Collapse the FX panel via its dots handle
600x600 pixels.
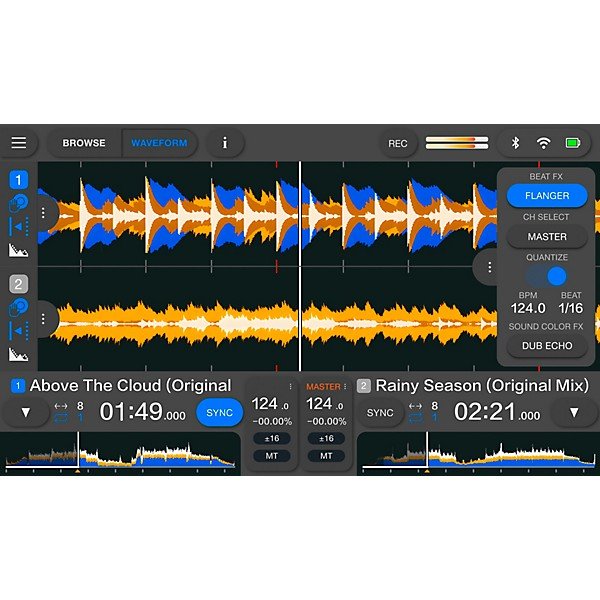pyautogui.click(x=489, y=267)
